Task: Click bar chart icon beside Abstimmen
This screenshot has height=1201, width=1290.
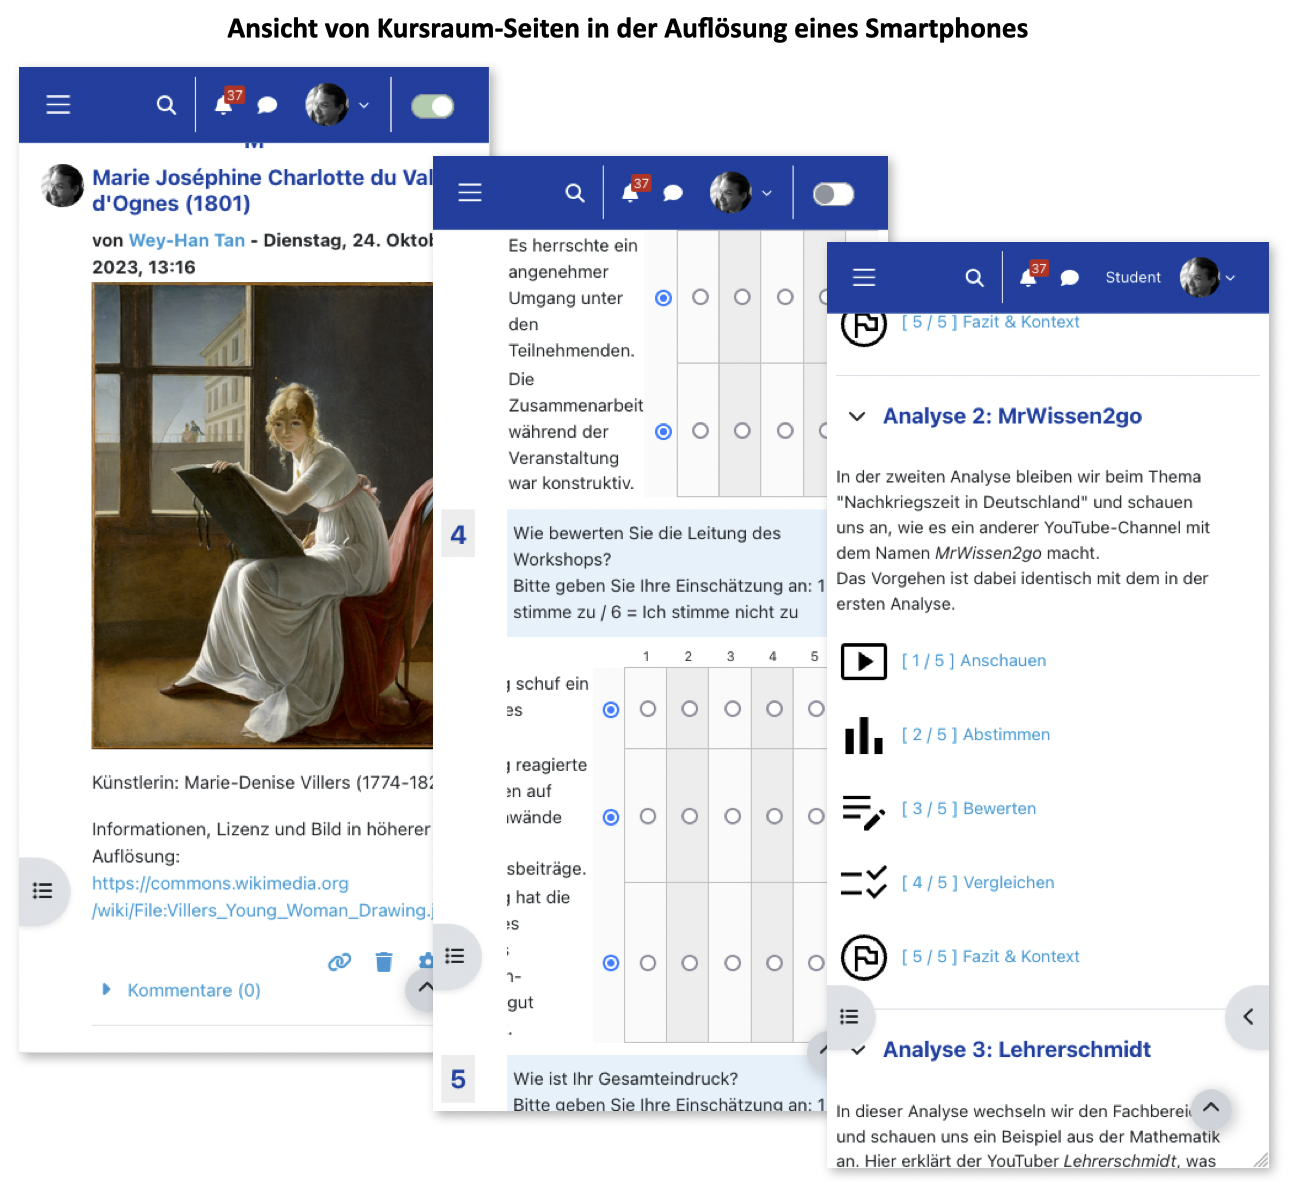Action: click(x=864, y=735)
